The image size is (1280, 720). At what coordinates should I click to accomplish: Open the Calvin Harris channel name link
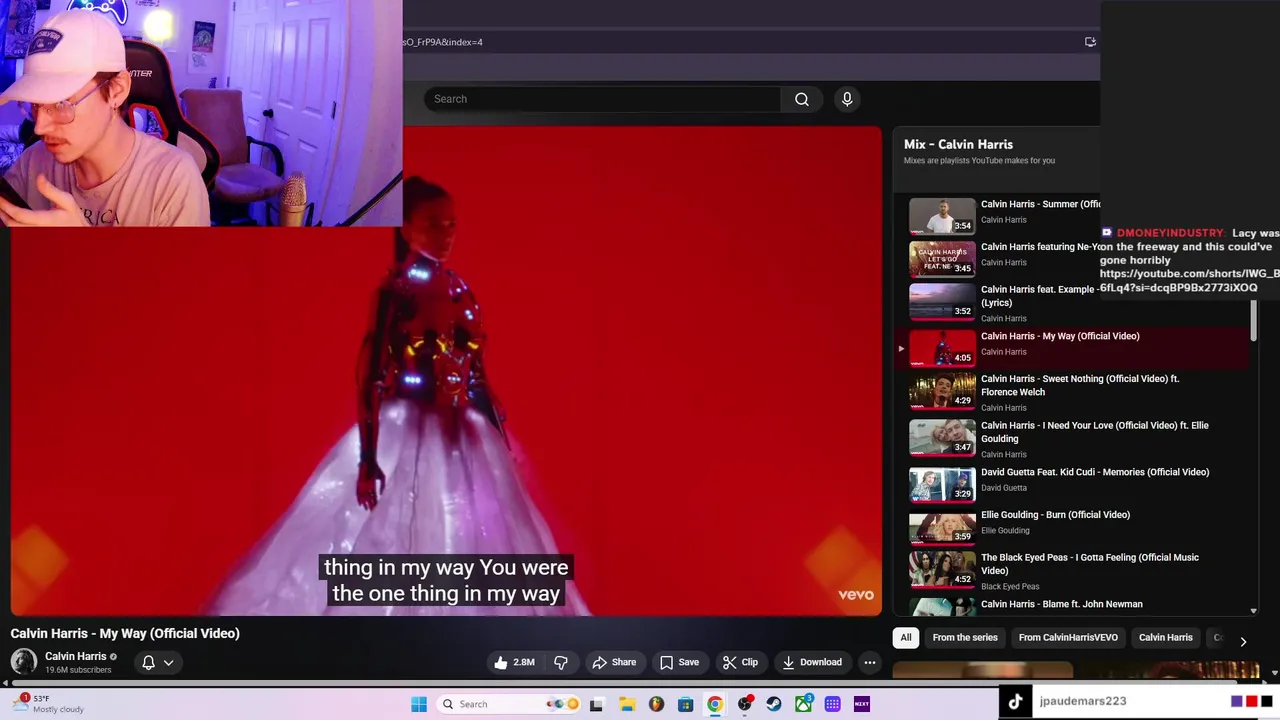pos(76,657)
